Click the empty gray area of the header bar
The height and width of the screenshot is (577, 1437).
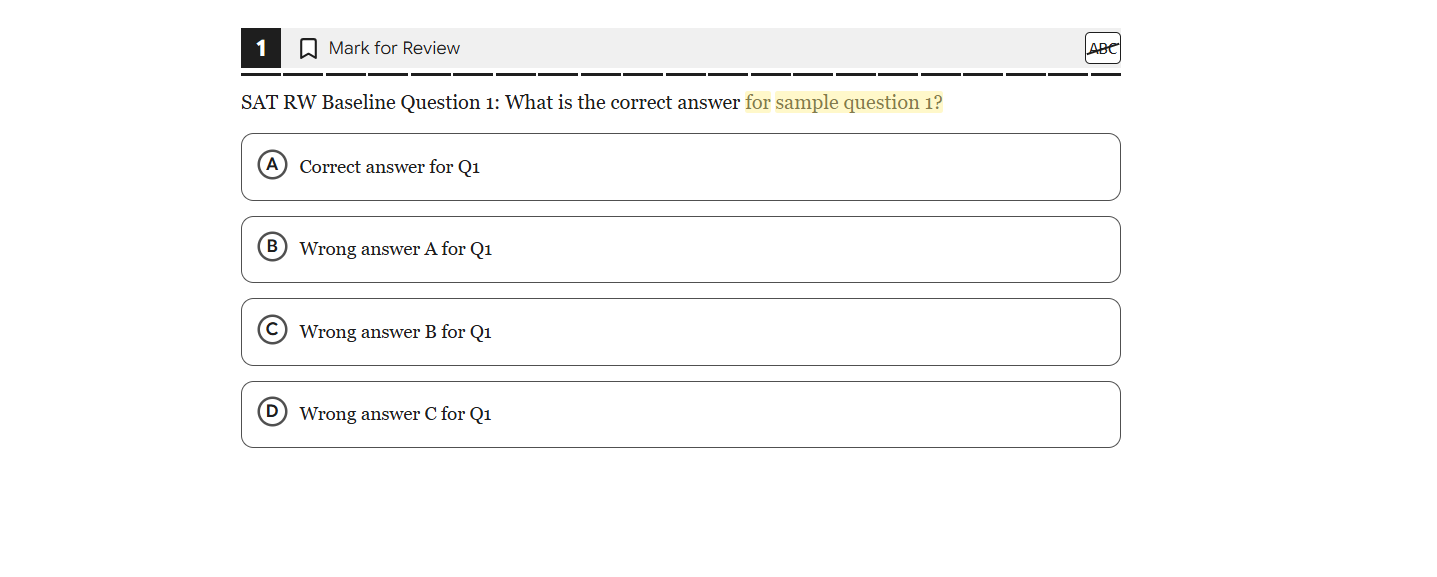(x=770, y=48)
